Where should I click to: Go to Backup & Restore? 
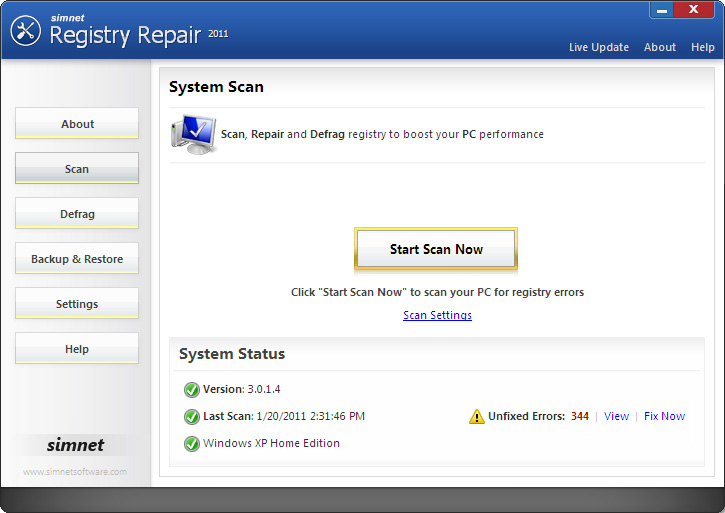coord(77,259)
